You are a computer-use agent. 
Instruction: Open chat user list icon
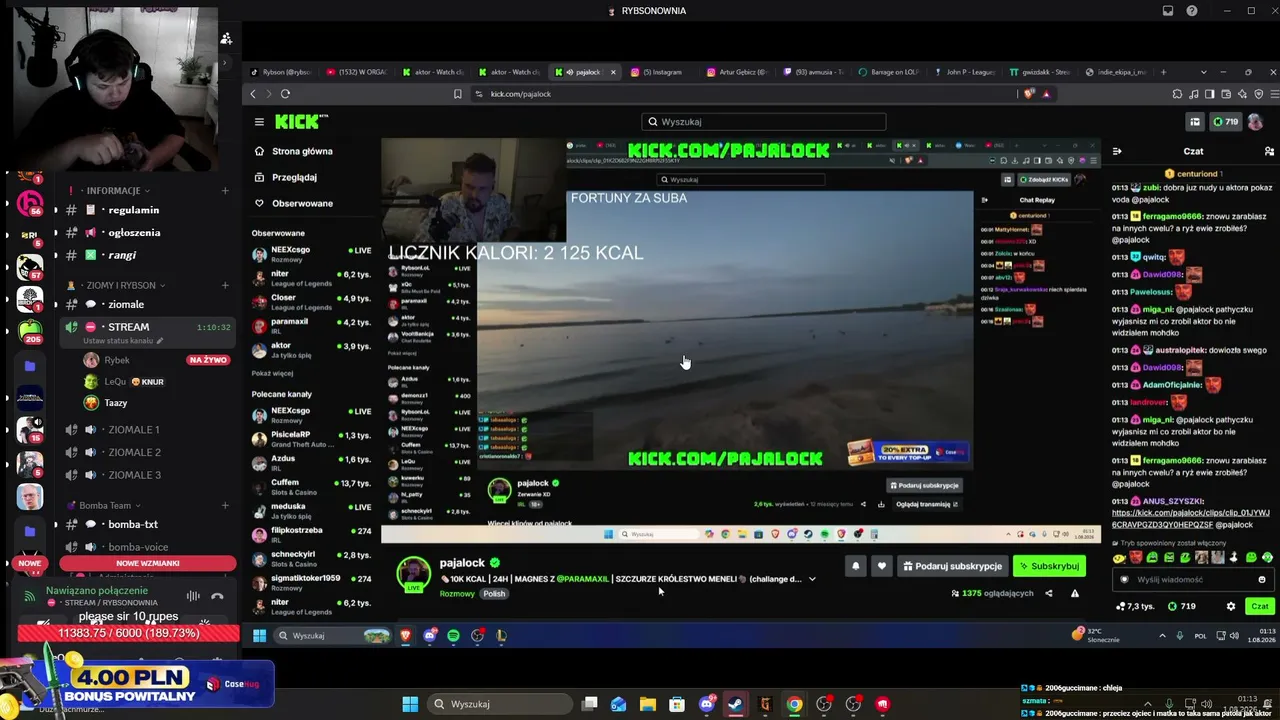coord(1269,151)
